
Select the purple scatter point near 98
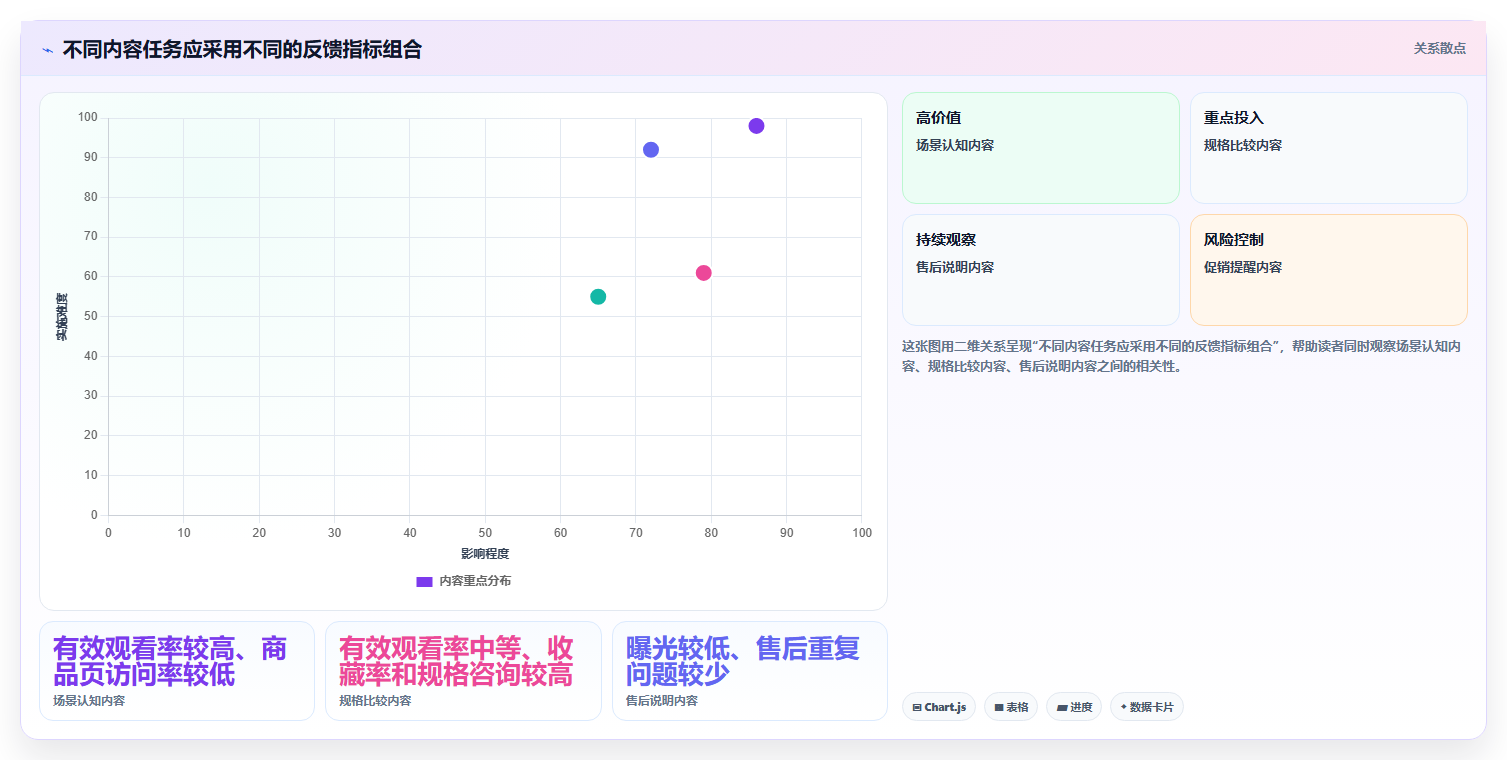tap(756, 126)
